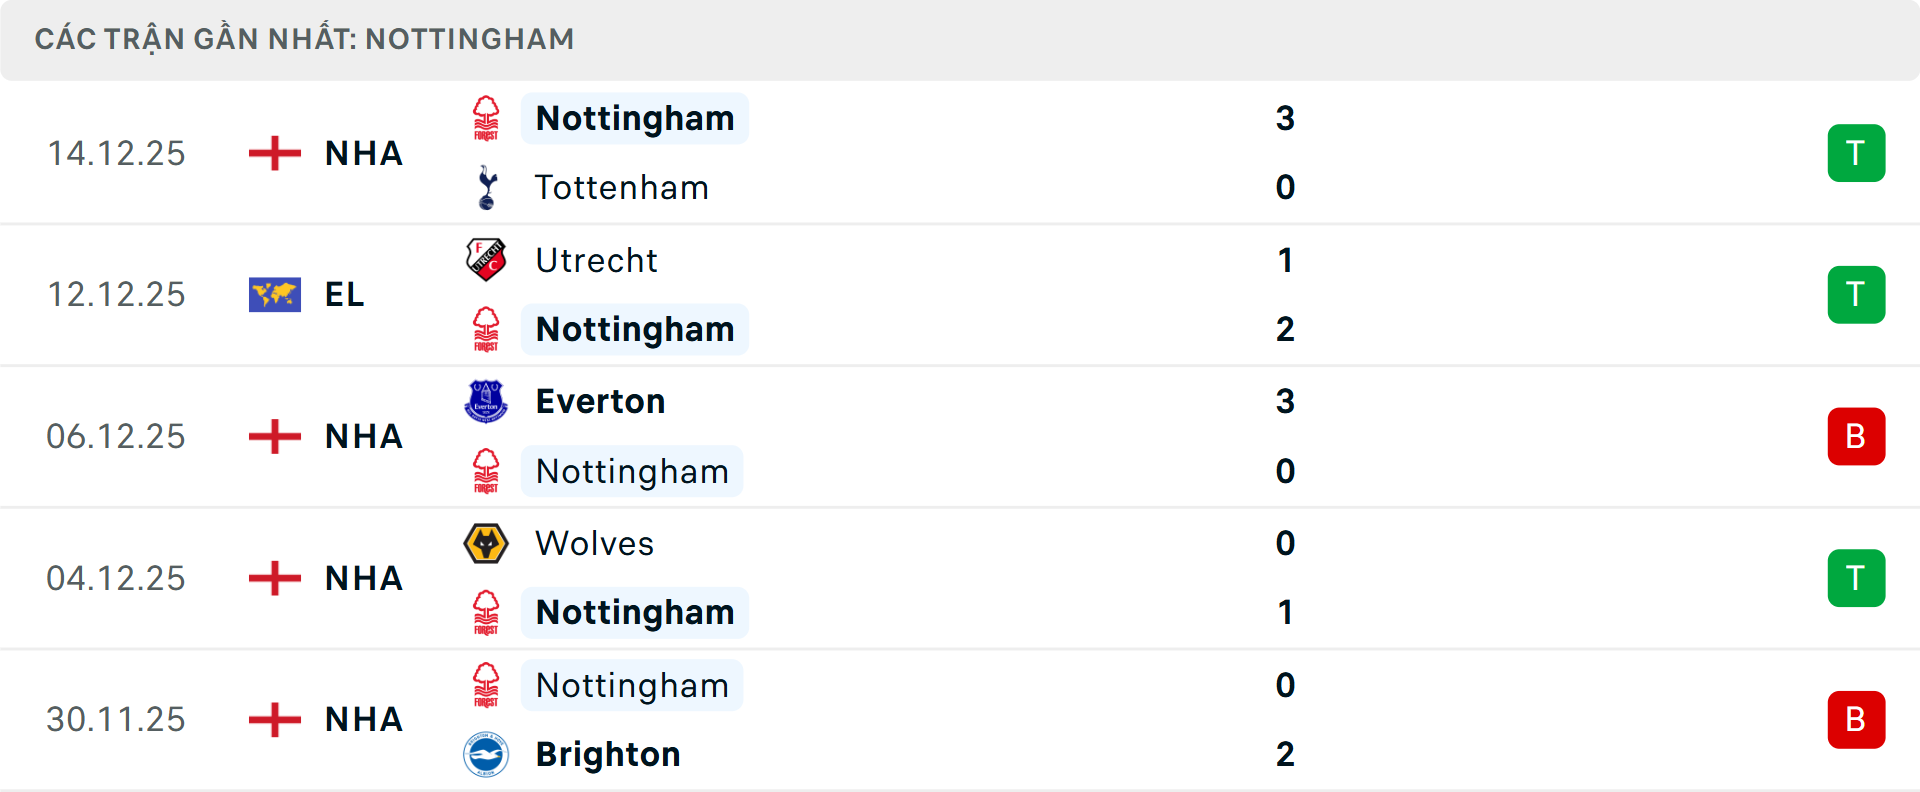Click England flag on 30.11.25 match

(275, 719)
